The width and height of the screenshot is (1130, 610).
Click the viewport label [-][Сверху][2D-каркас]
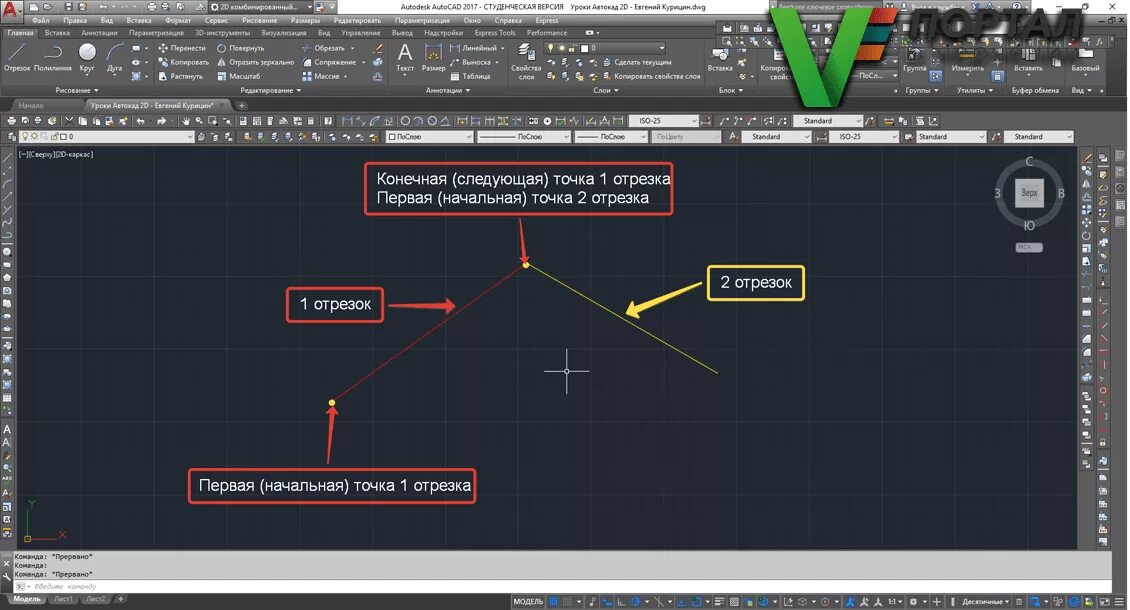55,154
